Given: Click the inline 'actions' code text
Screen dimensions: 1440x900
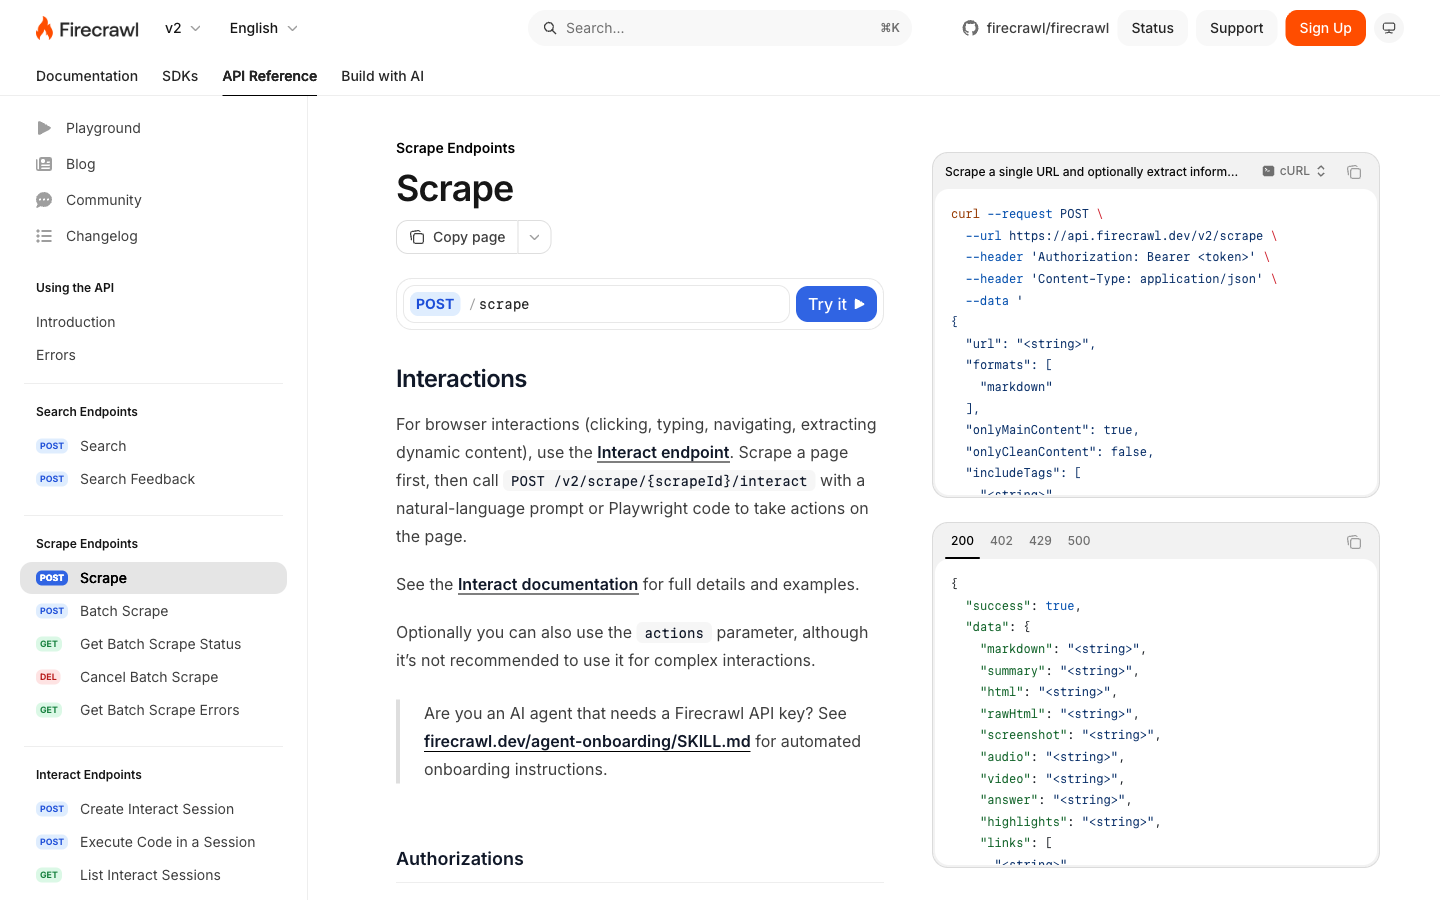Looking at the screenshot, I should coord(674,633).
